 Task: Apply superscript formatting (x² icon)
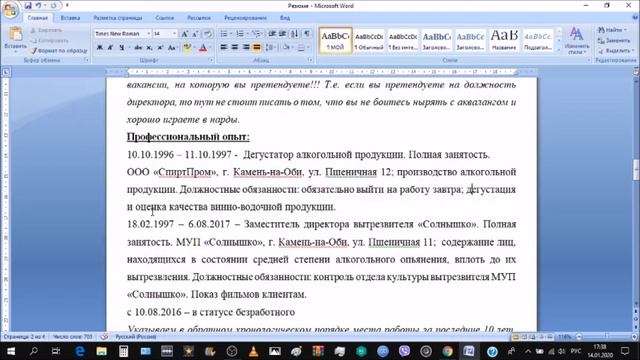pyautogui.click(x=160, y=48)
